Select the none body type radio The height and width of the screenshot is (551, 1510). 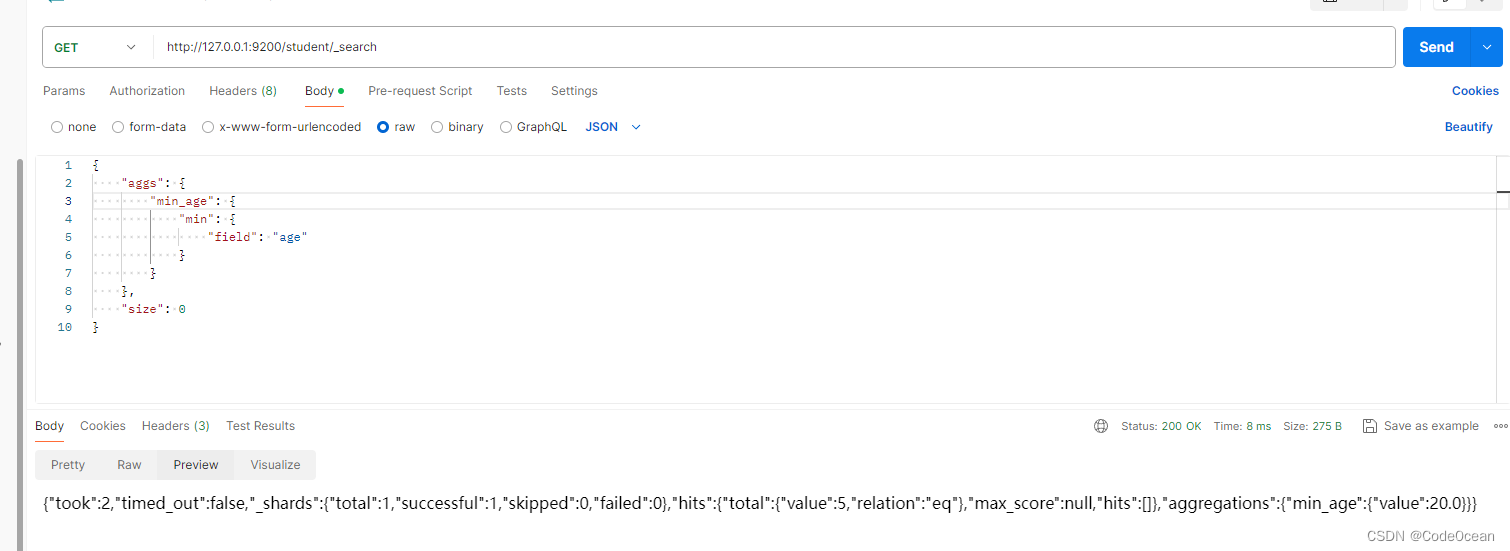click(57, 127)
